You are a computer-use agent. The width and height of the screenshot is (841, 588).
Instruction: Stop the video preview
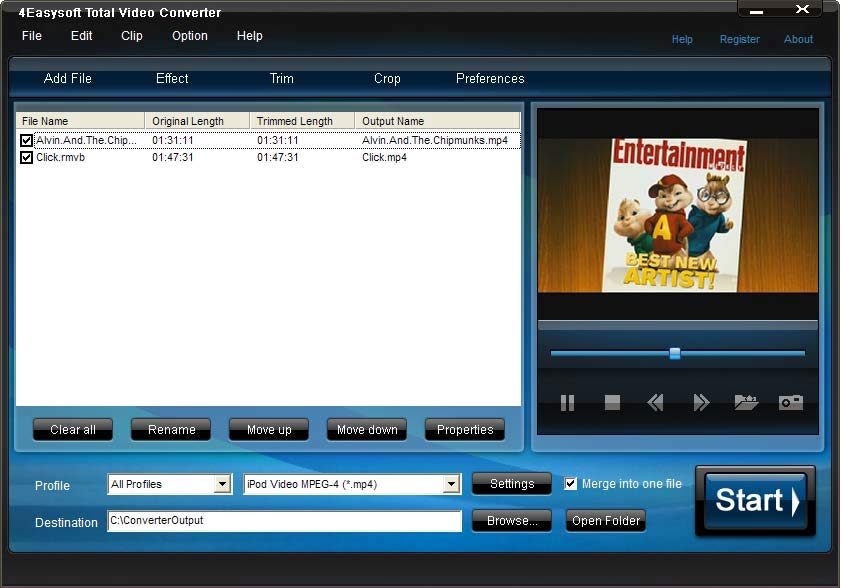click(x=612, y=403)
